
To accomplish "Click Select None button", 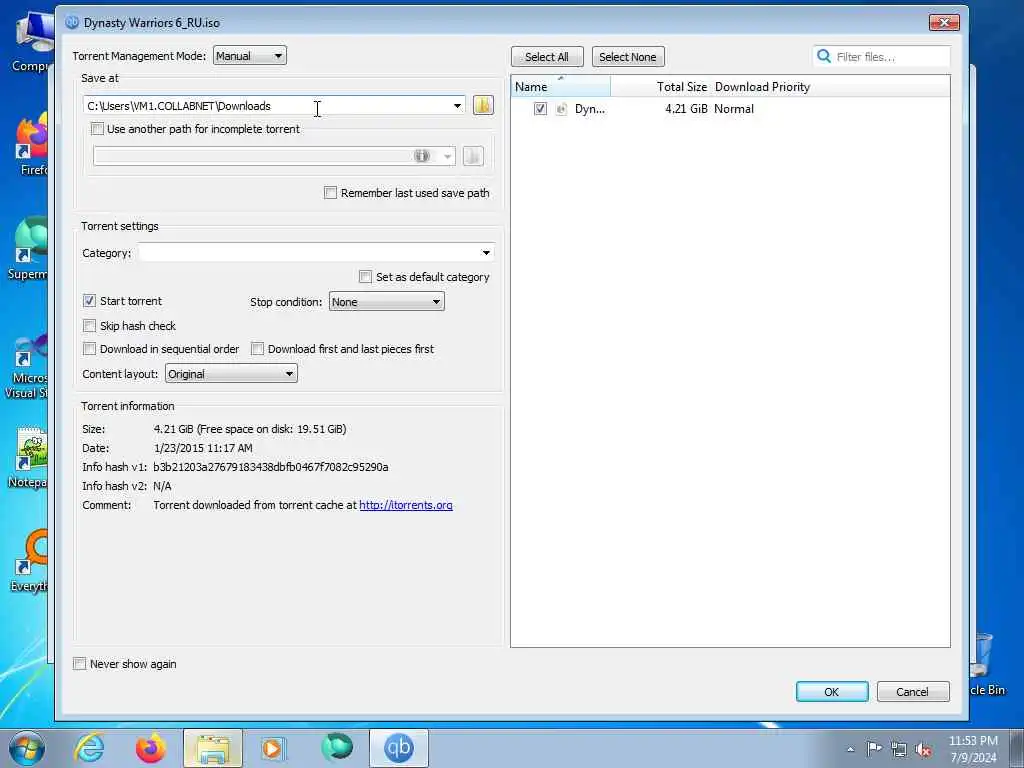I will 628,57.
